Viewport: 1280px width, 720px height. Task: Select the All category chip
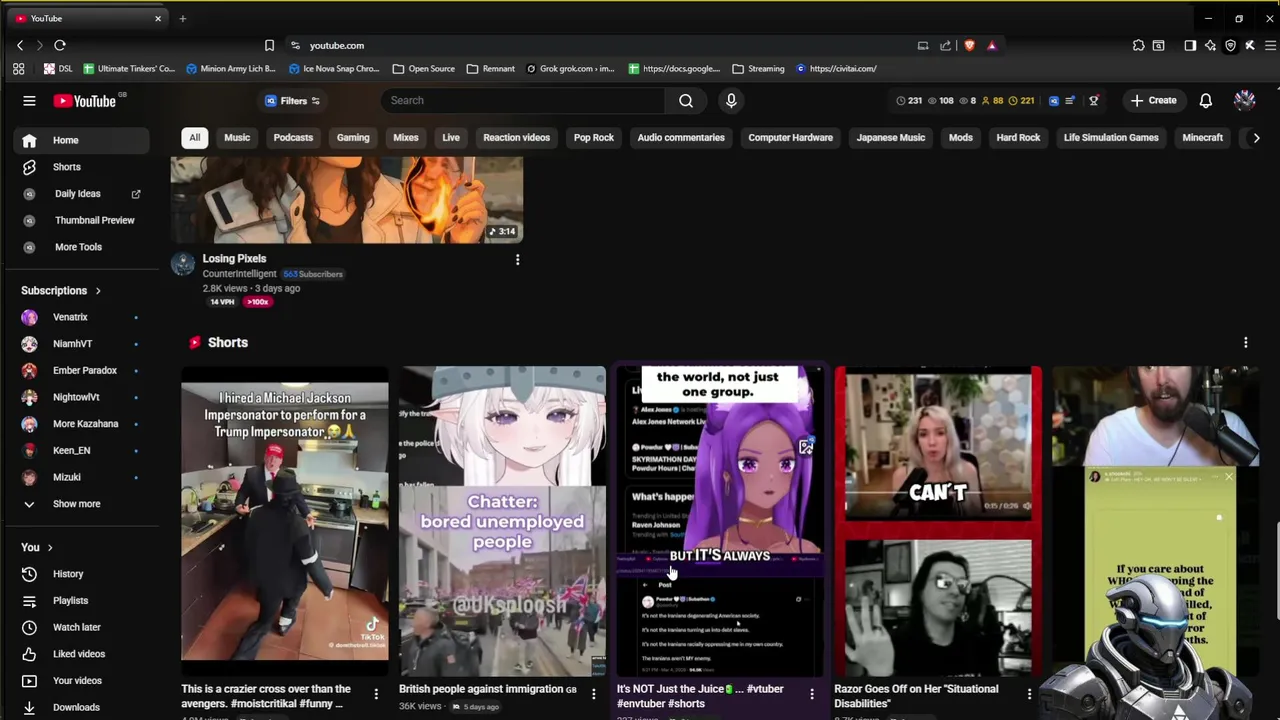195,138
